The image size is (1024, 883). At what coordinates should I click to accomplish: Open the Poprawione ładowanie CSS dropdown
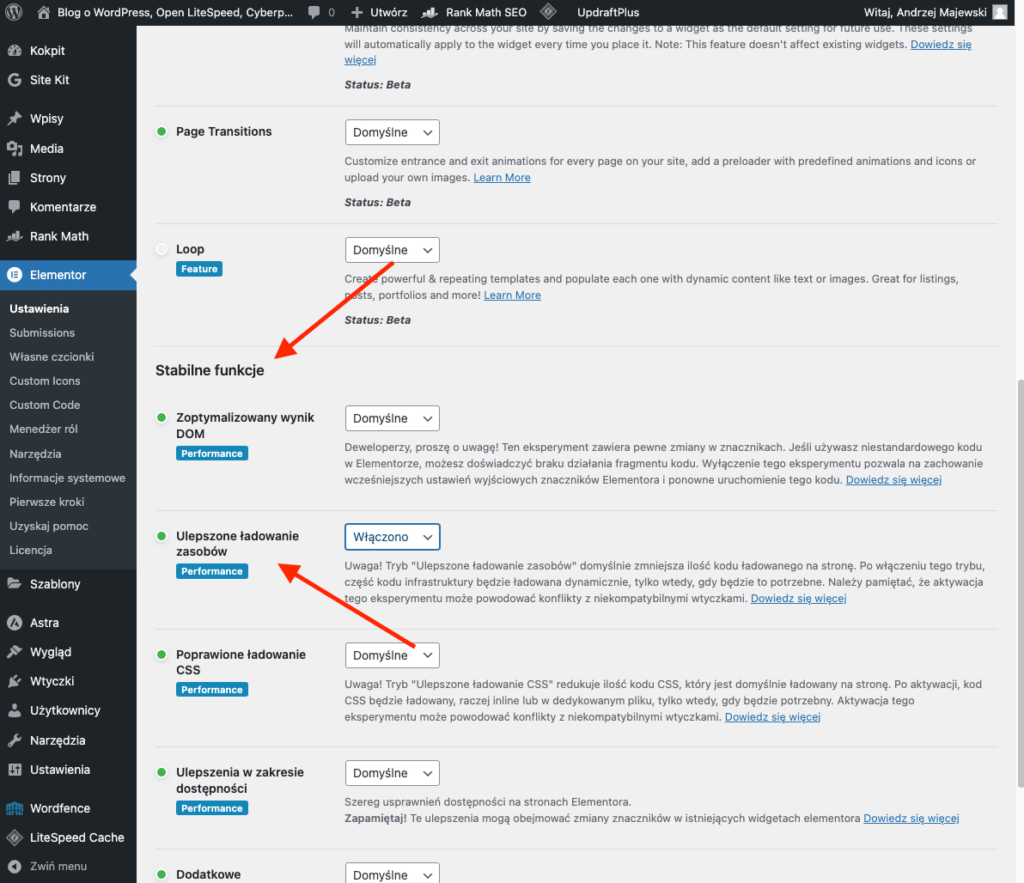click(392, 655)
